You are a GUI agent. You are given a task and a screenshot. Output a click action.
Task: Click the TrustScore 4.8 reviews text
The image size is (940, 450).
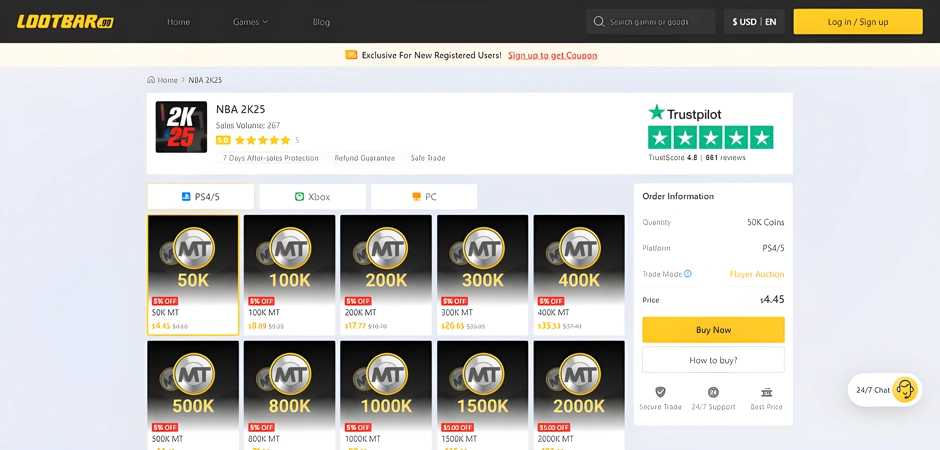pyautogui.click(x=697, y=158)
